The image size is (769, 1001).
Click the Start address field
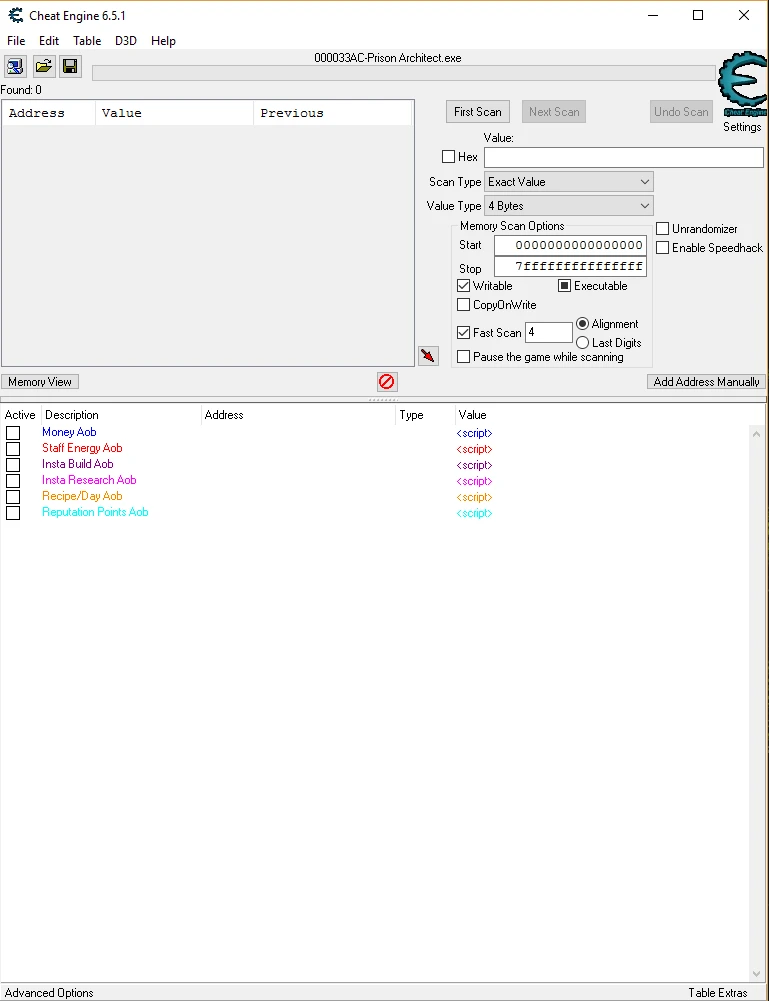571,245
